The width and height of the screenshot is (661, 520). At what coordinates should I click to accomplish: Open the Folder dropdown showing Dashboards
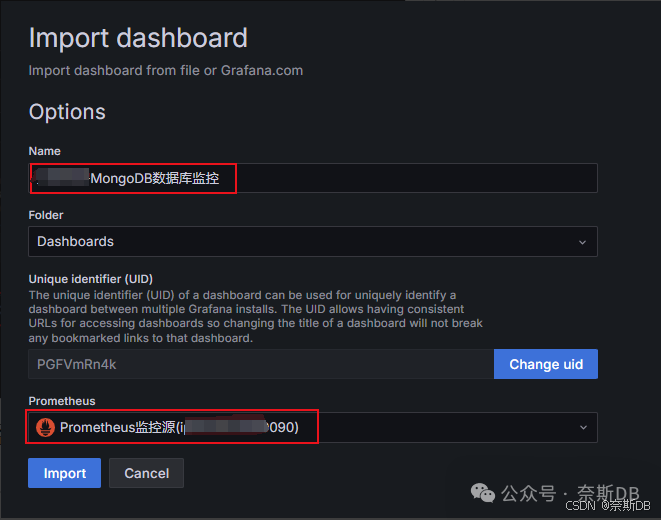tap(313, 241)
